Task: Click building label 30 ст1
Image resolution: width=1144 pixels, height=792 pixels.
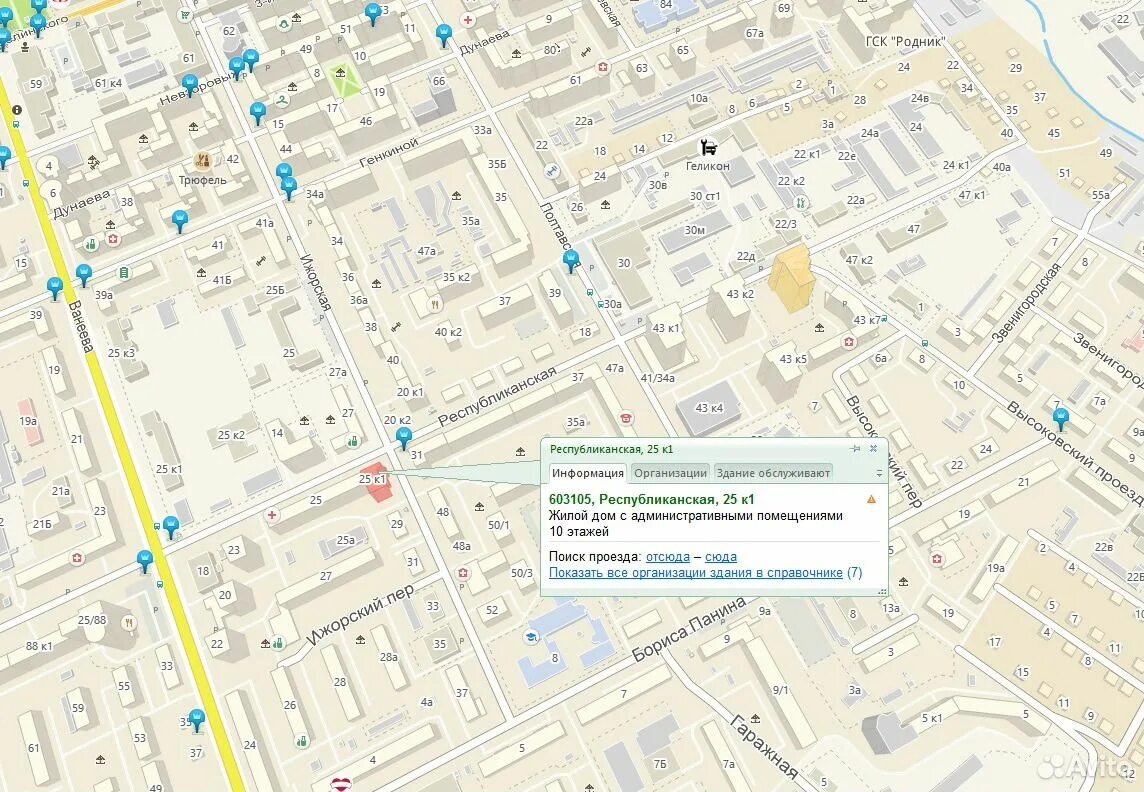Action: 705,195
